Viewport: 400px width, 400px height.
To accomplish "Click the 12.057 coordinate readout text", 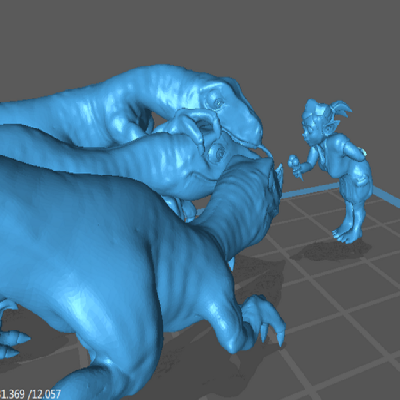I will coord(46,394).
